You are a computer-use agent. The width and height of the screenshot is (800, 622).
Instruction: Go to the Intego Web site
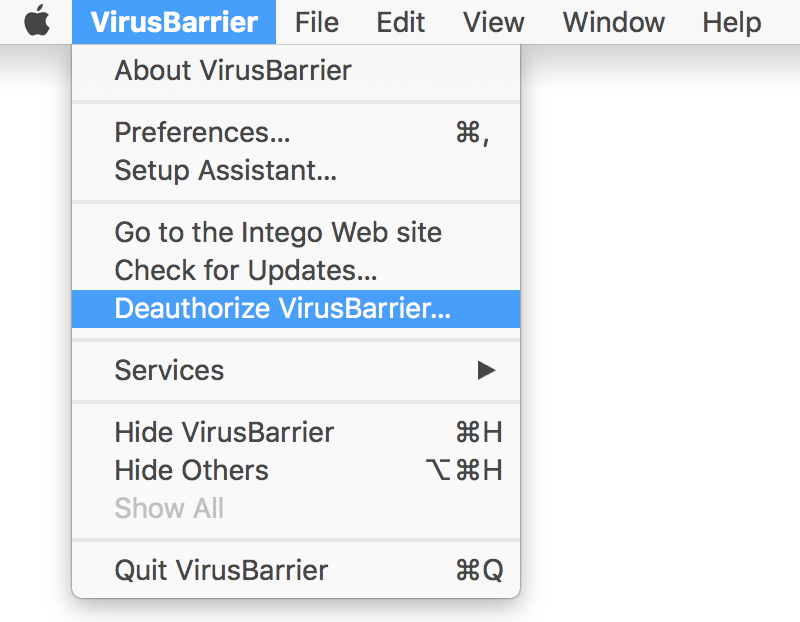pyautogui.click(x=278, y=233)
